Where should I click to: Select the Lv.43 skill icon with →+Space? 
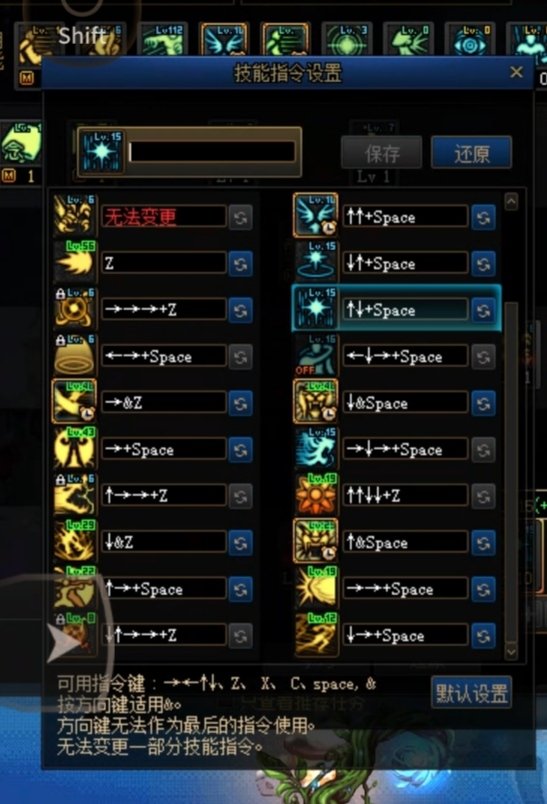click(x=75, y=448)
